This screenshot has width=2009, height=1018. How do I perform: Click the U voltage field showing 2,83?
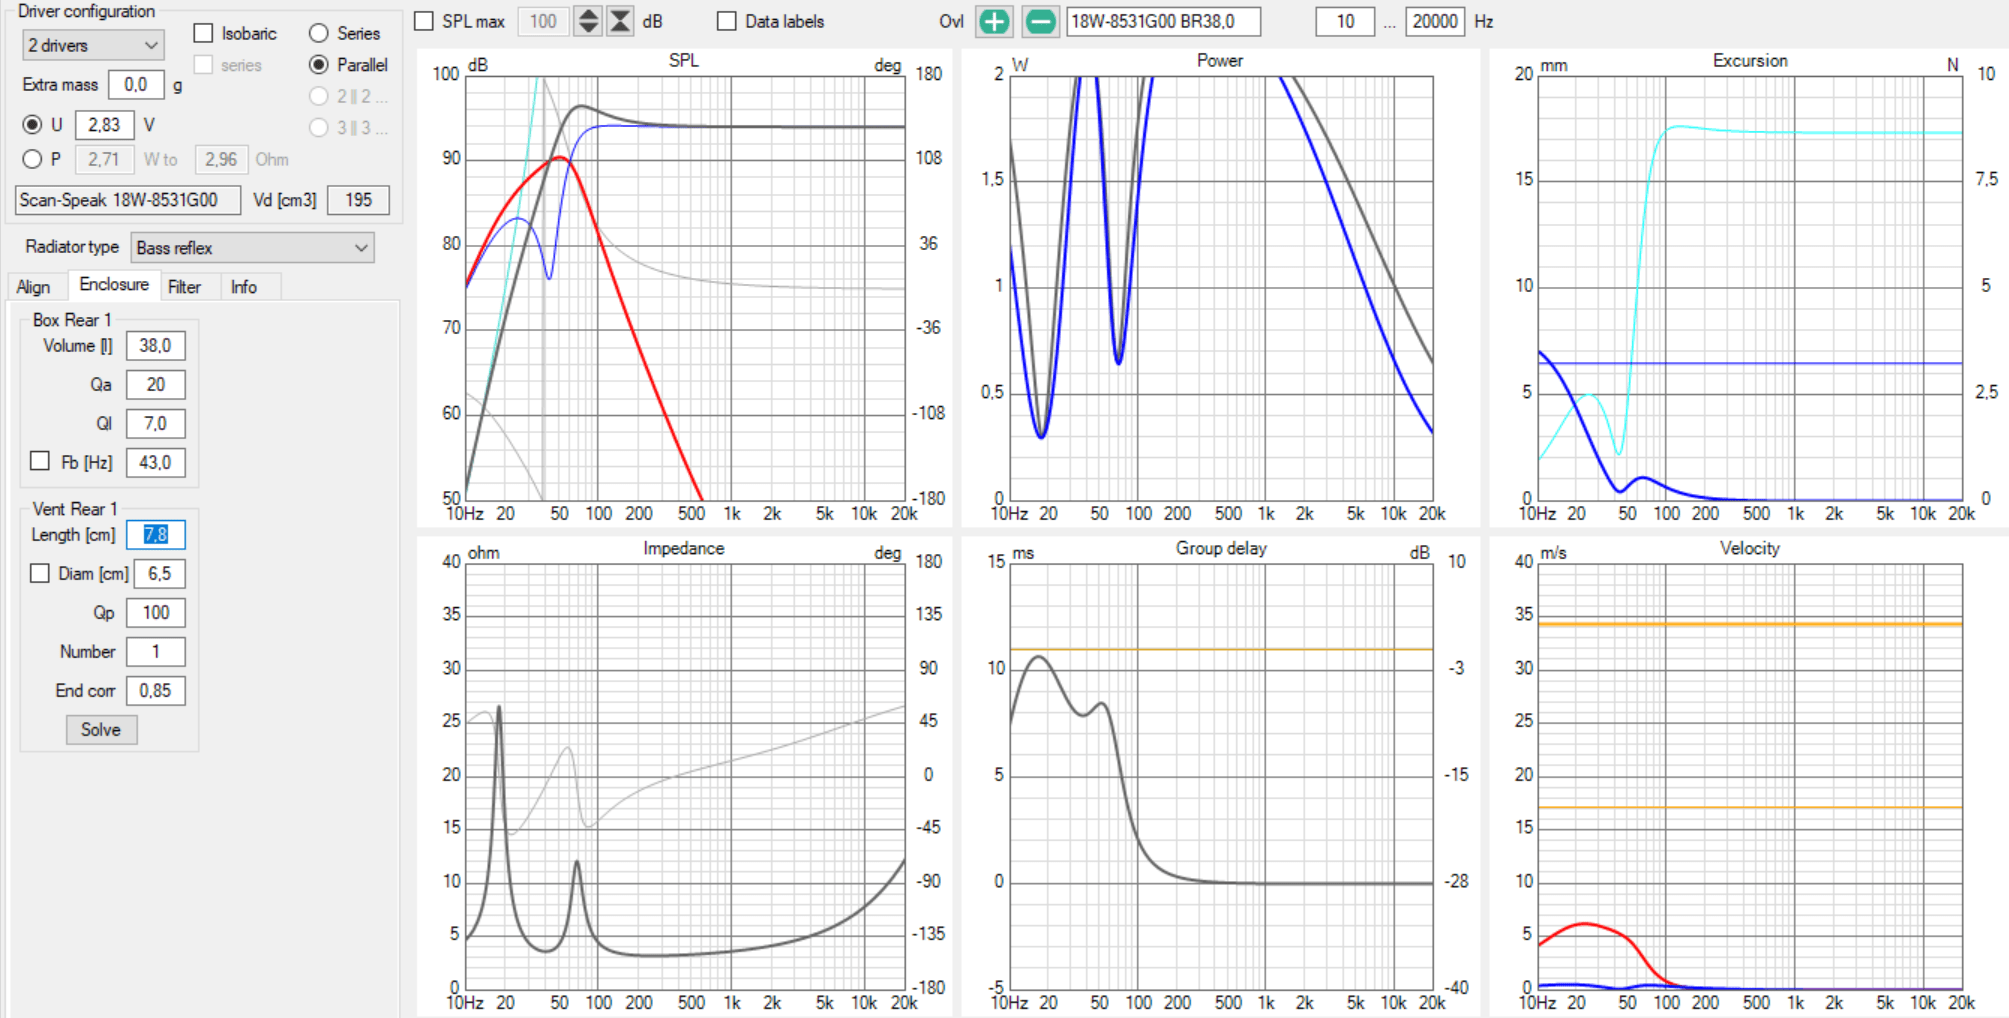(x=104, y=125)
